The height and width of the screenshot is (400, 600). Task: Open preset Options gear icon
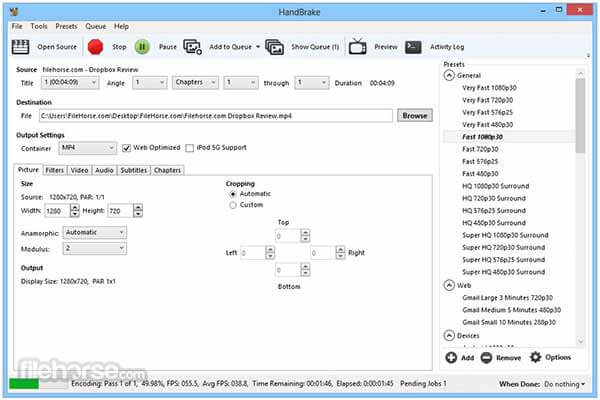(535, 357)
